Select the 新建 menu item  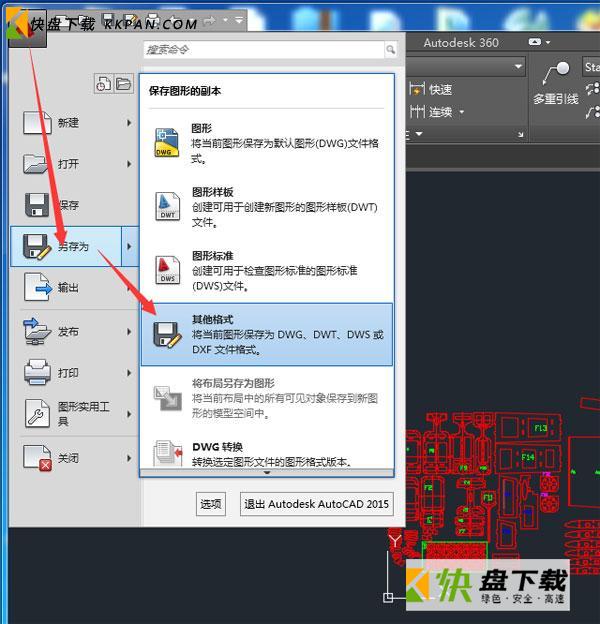click(x=74, y=123)
